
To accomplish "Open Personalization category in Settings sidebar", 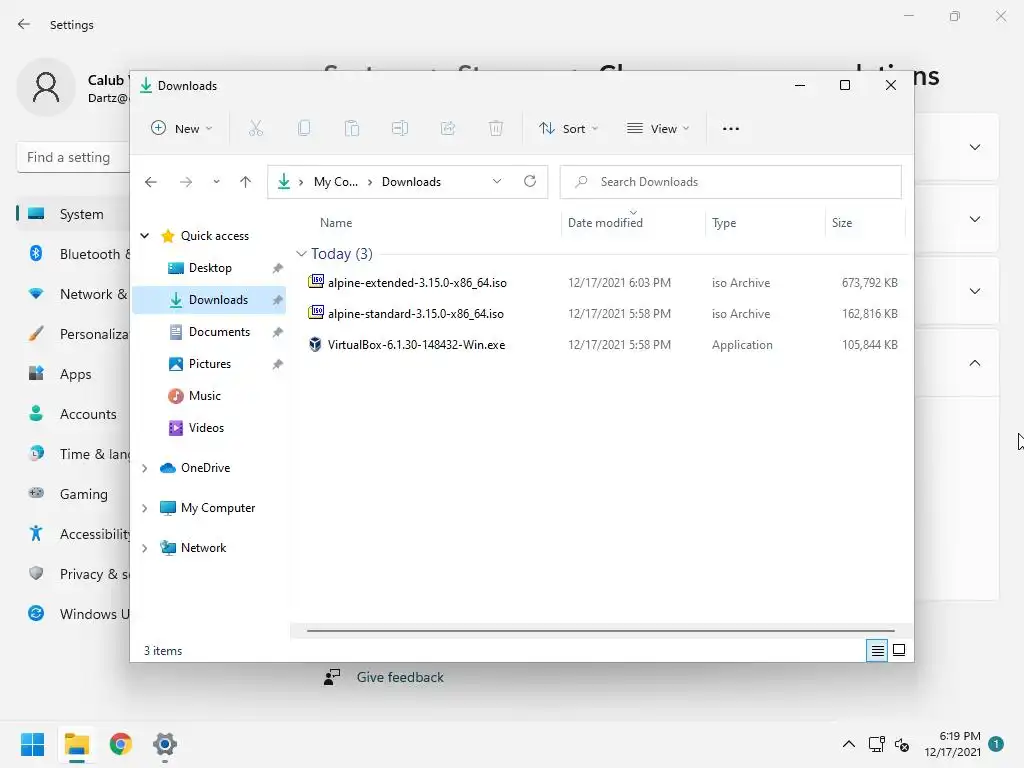I will click(x=73, y=334).
